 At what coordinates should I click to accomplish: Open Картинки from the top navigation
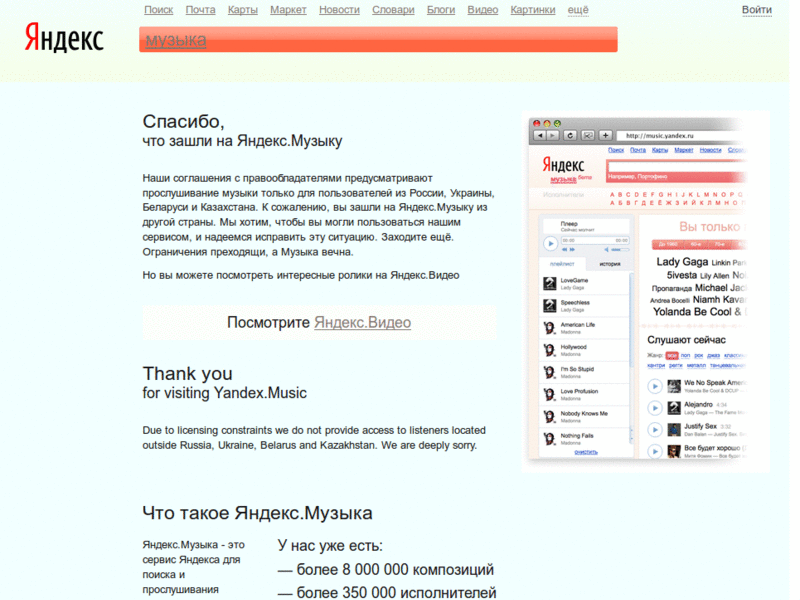click(x=533, y=10)
